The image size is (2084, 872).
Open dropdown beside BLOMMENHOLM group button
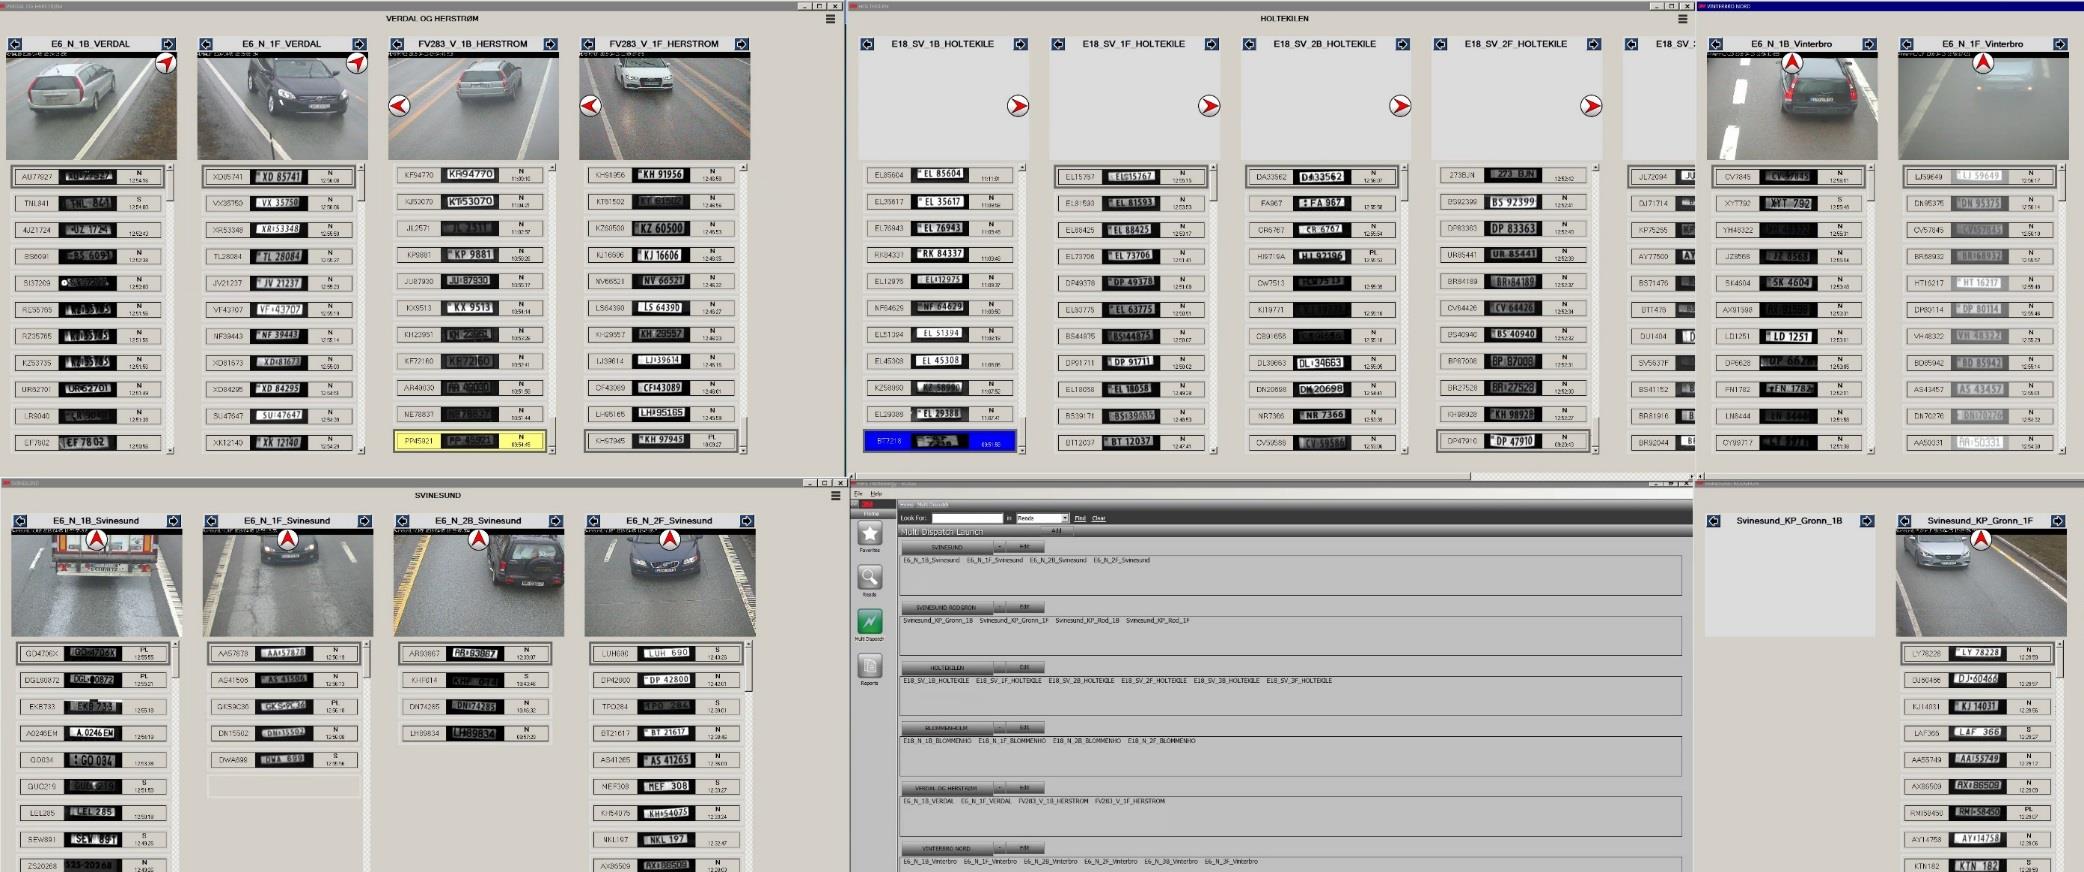[999, 727]
